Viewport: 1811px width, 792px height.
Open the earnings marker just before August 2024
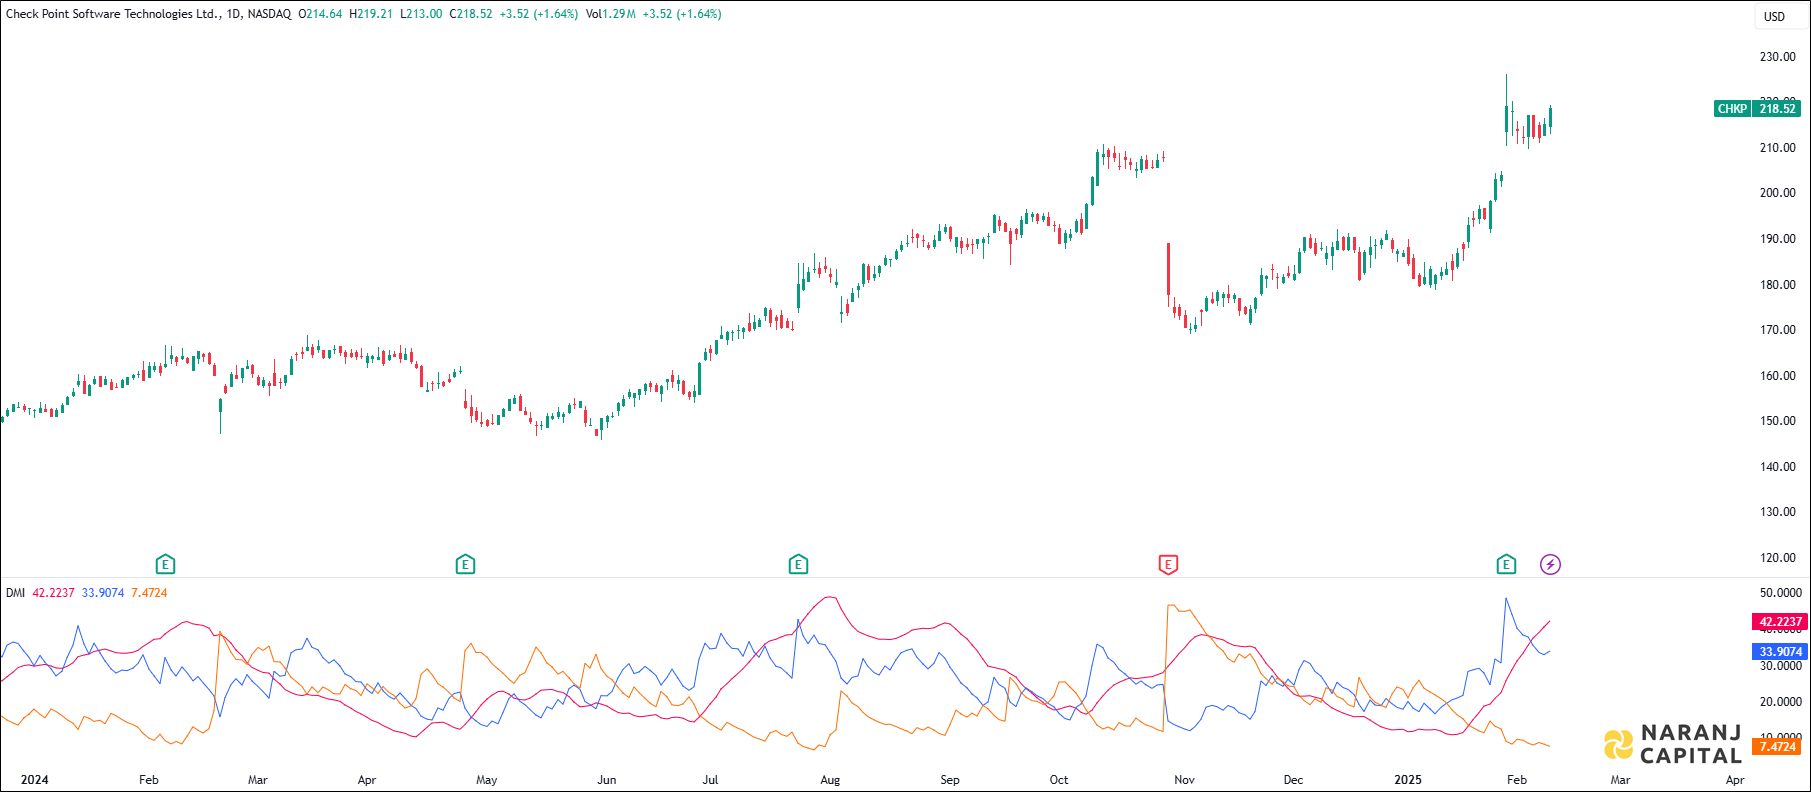pyautogui.click(x=798, y=565)
